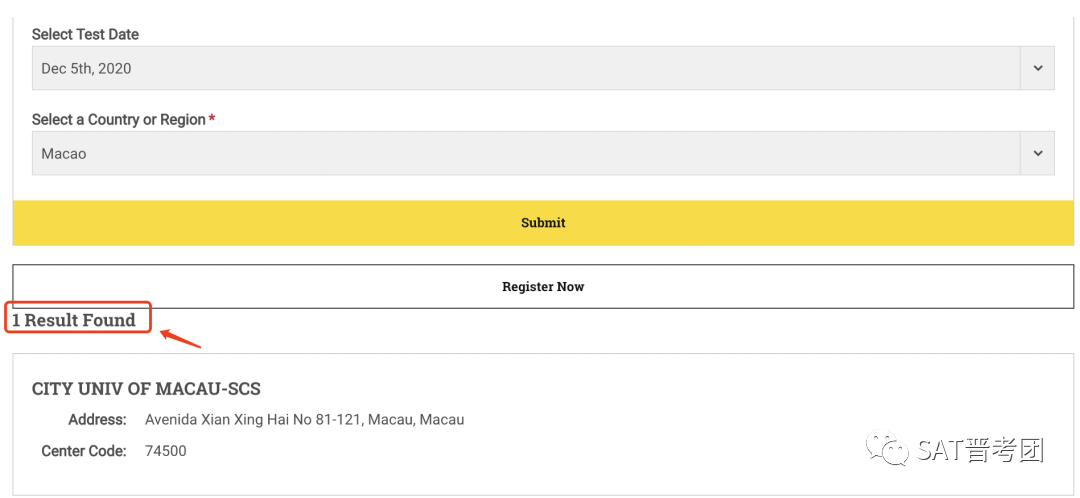This screenshot has height=498, width=1080.
Task: Click the Register Now button
Action: click(x=543, y=287)
